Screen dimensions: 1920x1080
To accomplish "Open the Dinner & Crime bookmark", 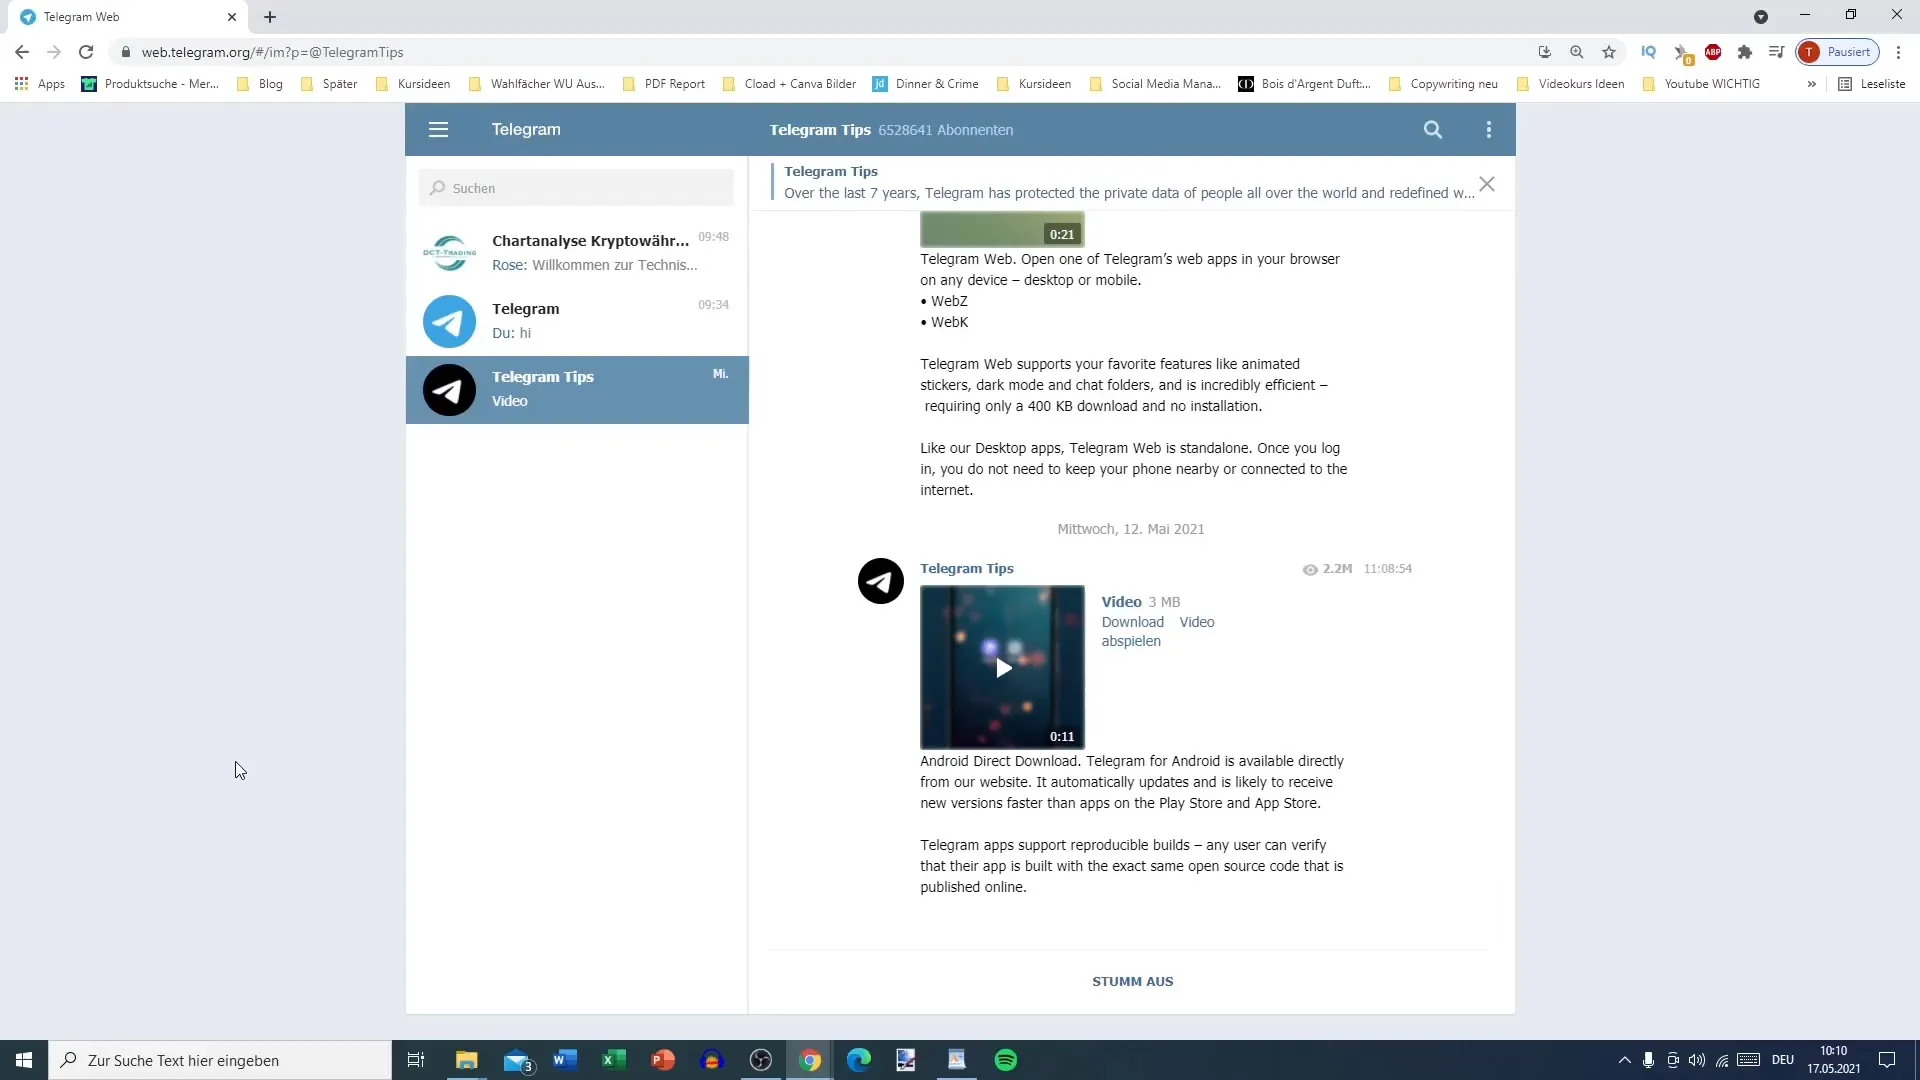I will [x=926, y=84].
